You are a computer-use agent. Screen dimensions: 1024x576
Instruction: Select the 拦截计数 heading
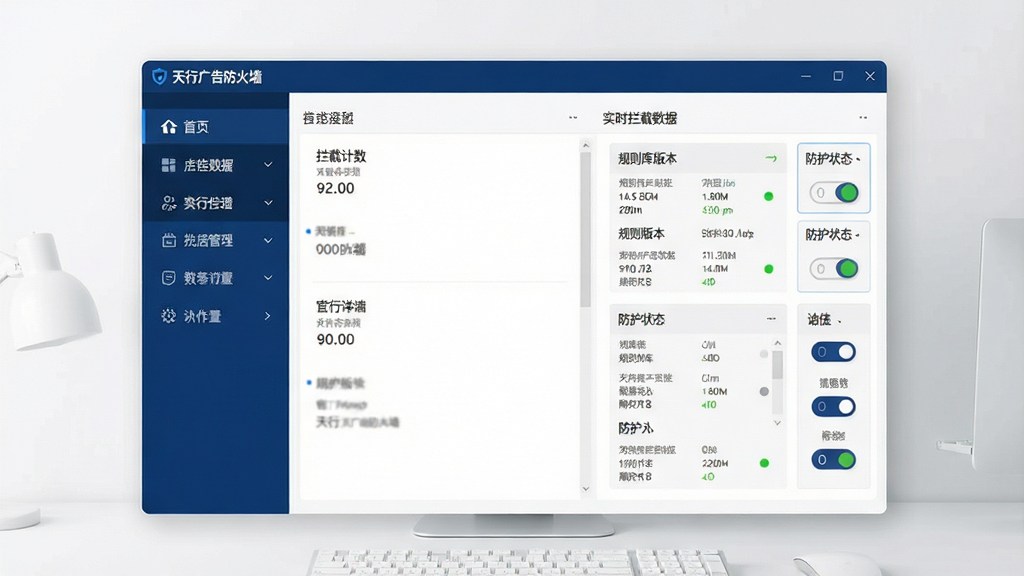(x=341, y=156)
